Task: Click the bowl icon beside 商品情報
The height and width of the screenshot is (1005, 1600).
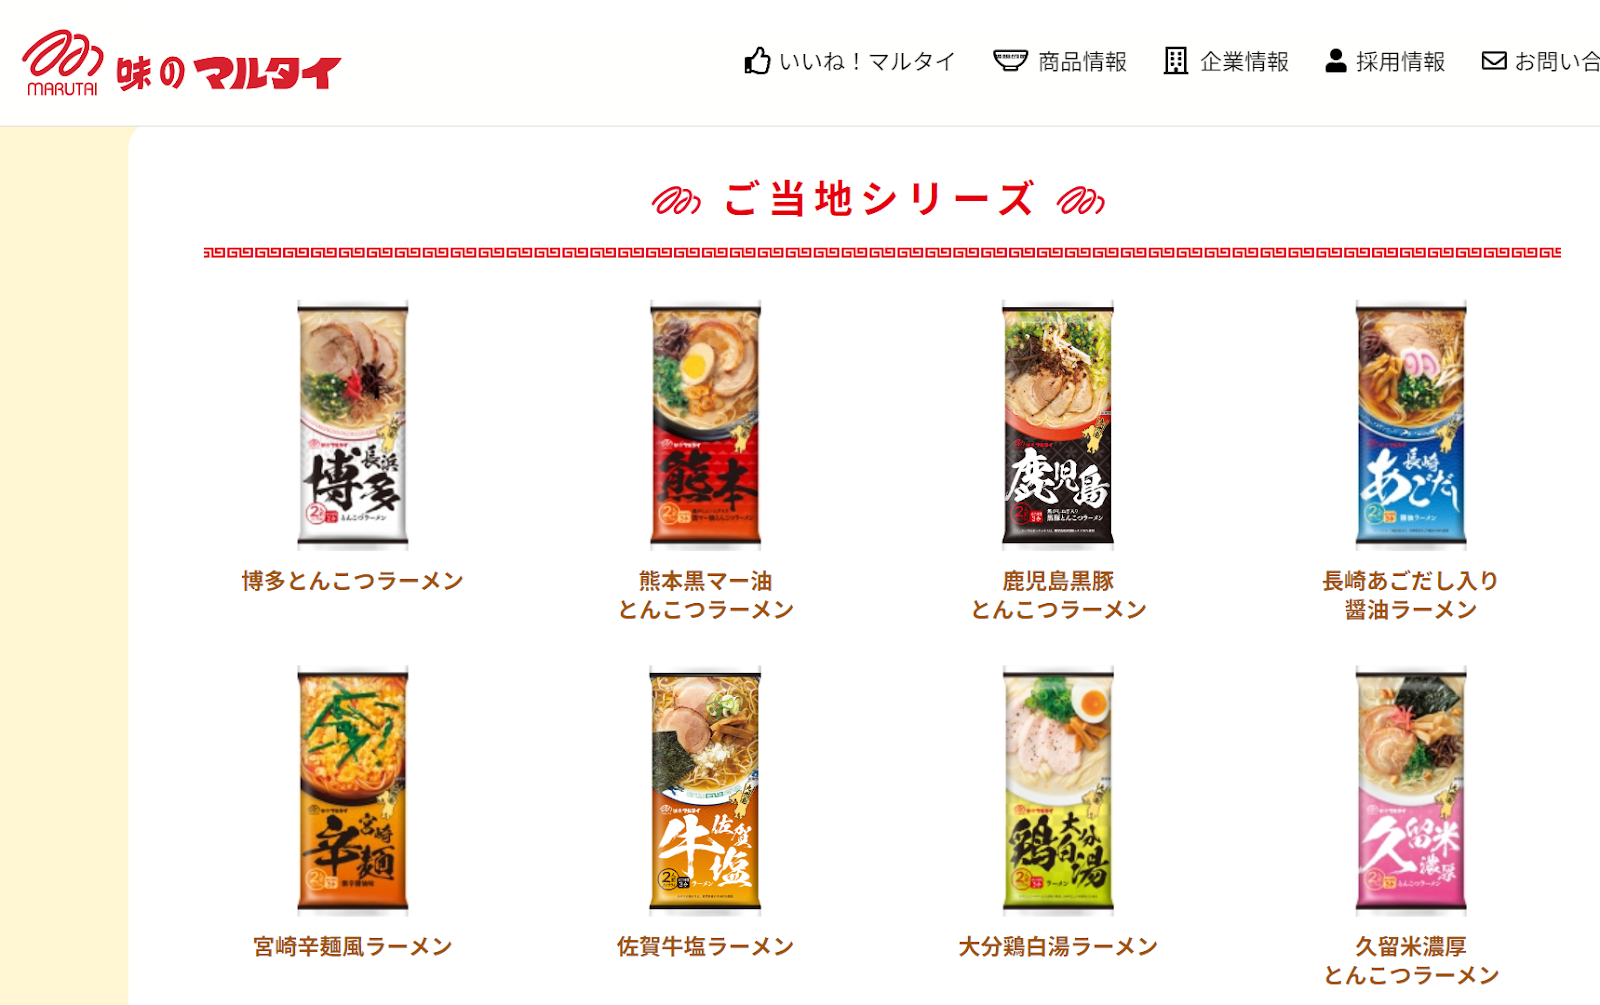Action: click(x=1010, y=61)
